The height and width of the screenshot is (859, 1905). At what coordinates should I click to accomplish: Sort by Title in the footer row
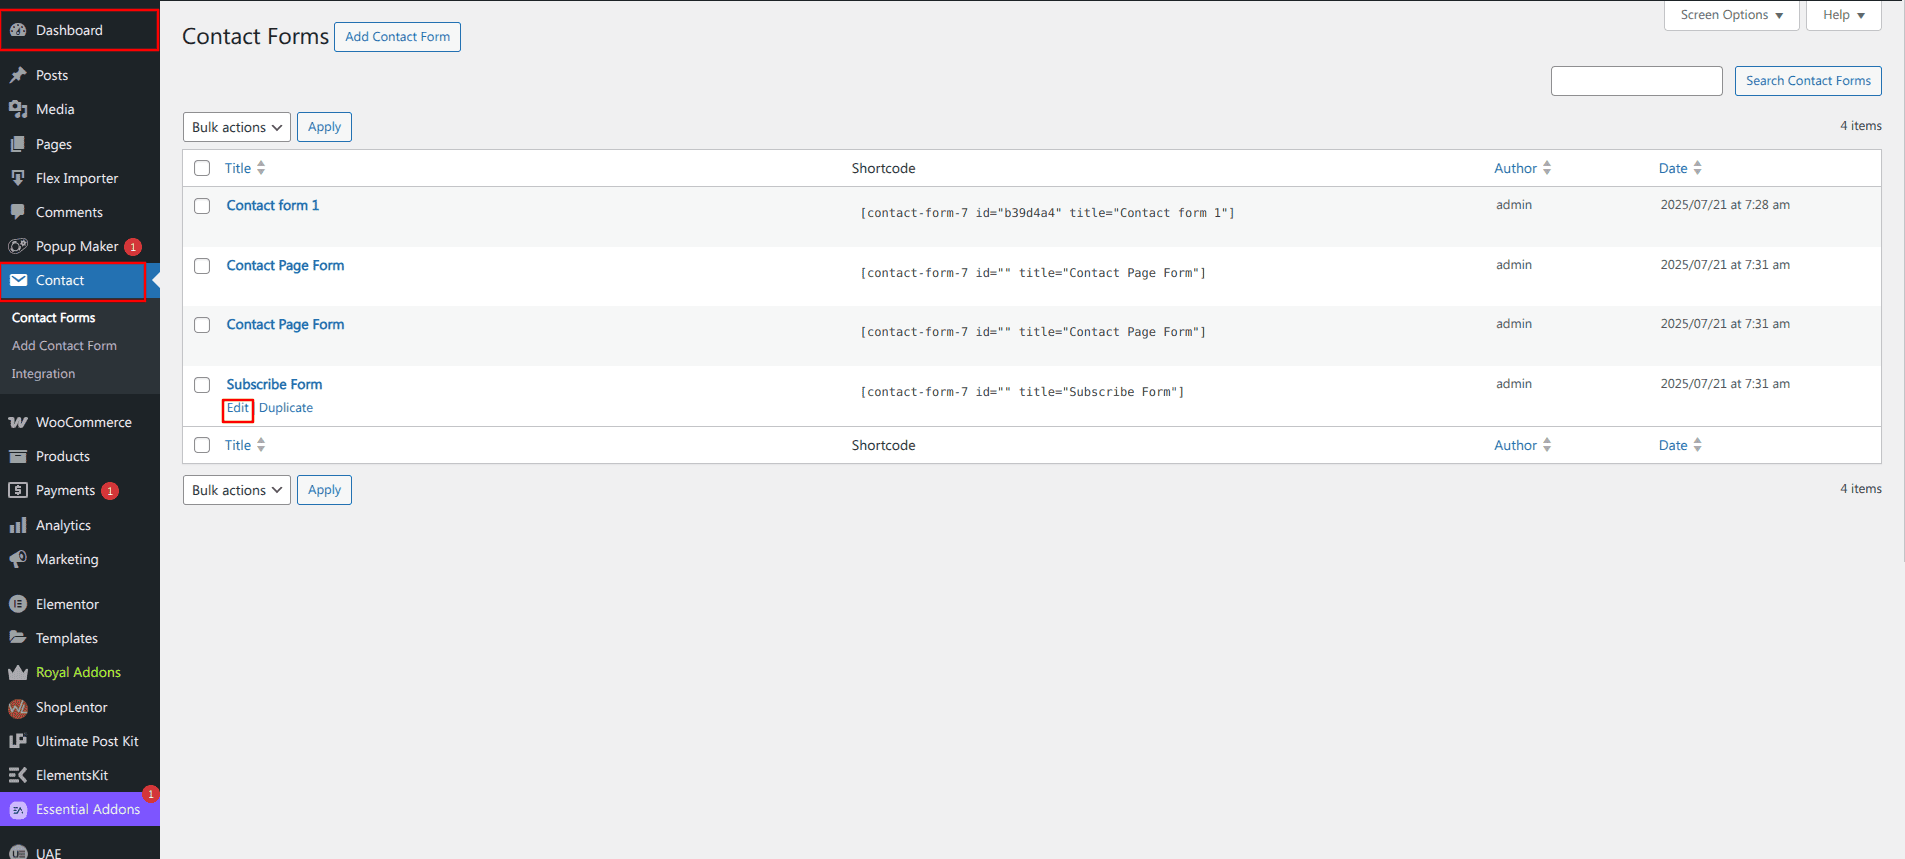245,445
